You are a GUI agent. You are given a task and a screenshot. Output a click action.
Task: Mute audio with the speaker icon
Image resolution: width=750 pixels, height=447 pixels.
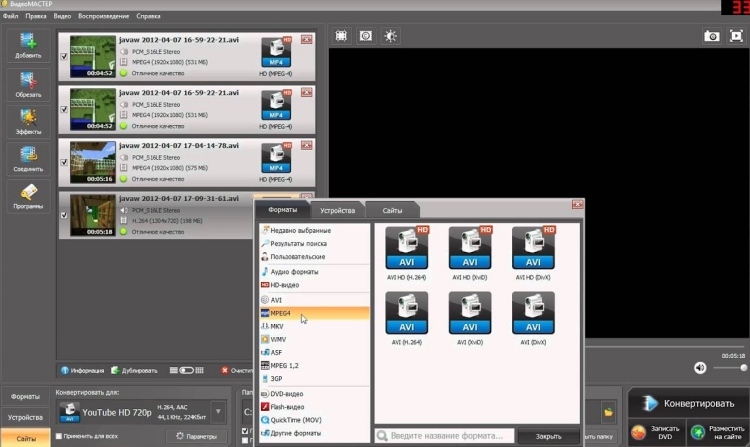pyautogui.click(x=700, y=368)
